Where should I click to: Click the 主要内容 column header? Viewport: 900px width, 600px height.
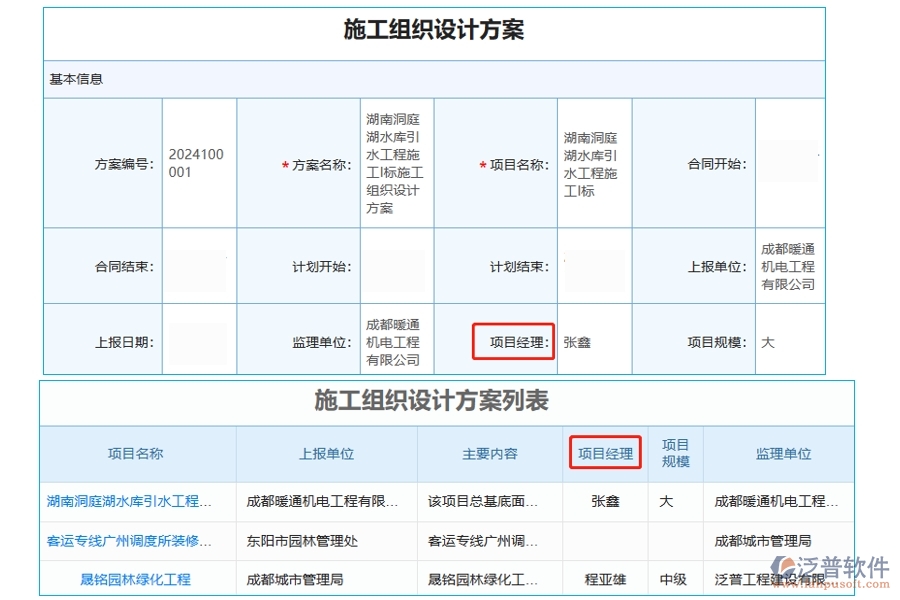click(490, 453)
